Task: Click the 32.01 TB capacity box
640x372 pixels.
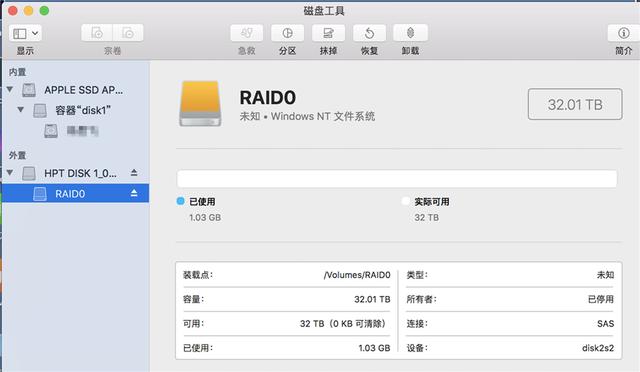Action: [x=575, y=104]
